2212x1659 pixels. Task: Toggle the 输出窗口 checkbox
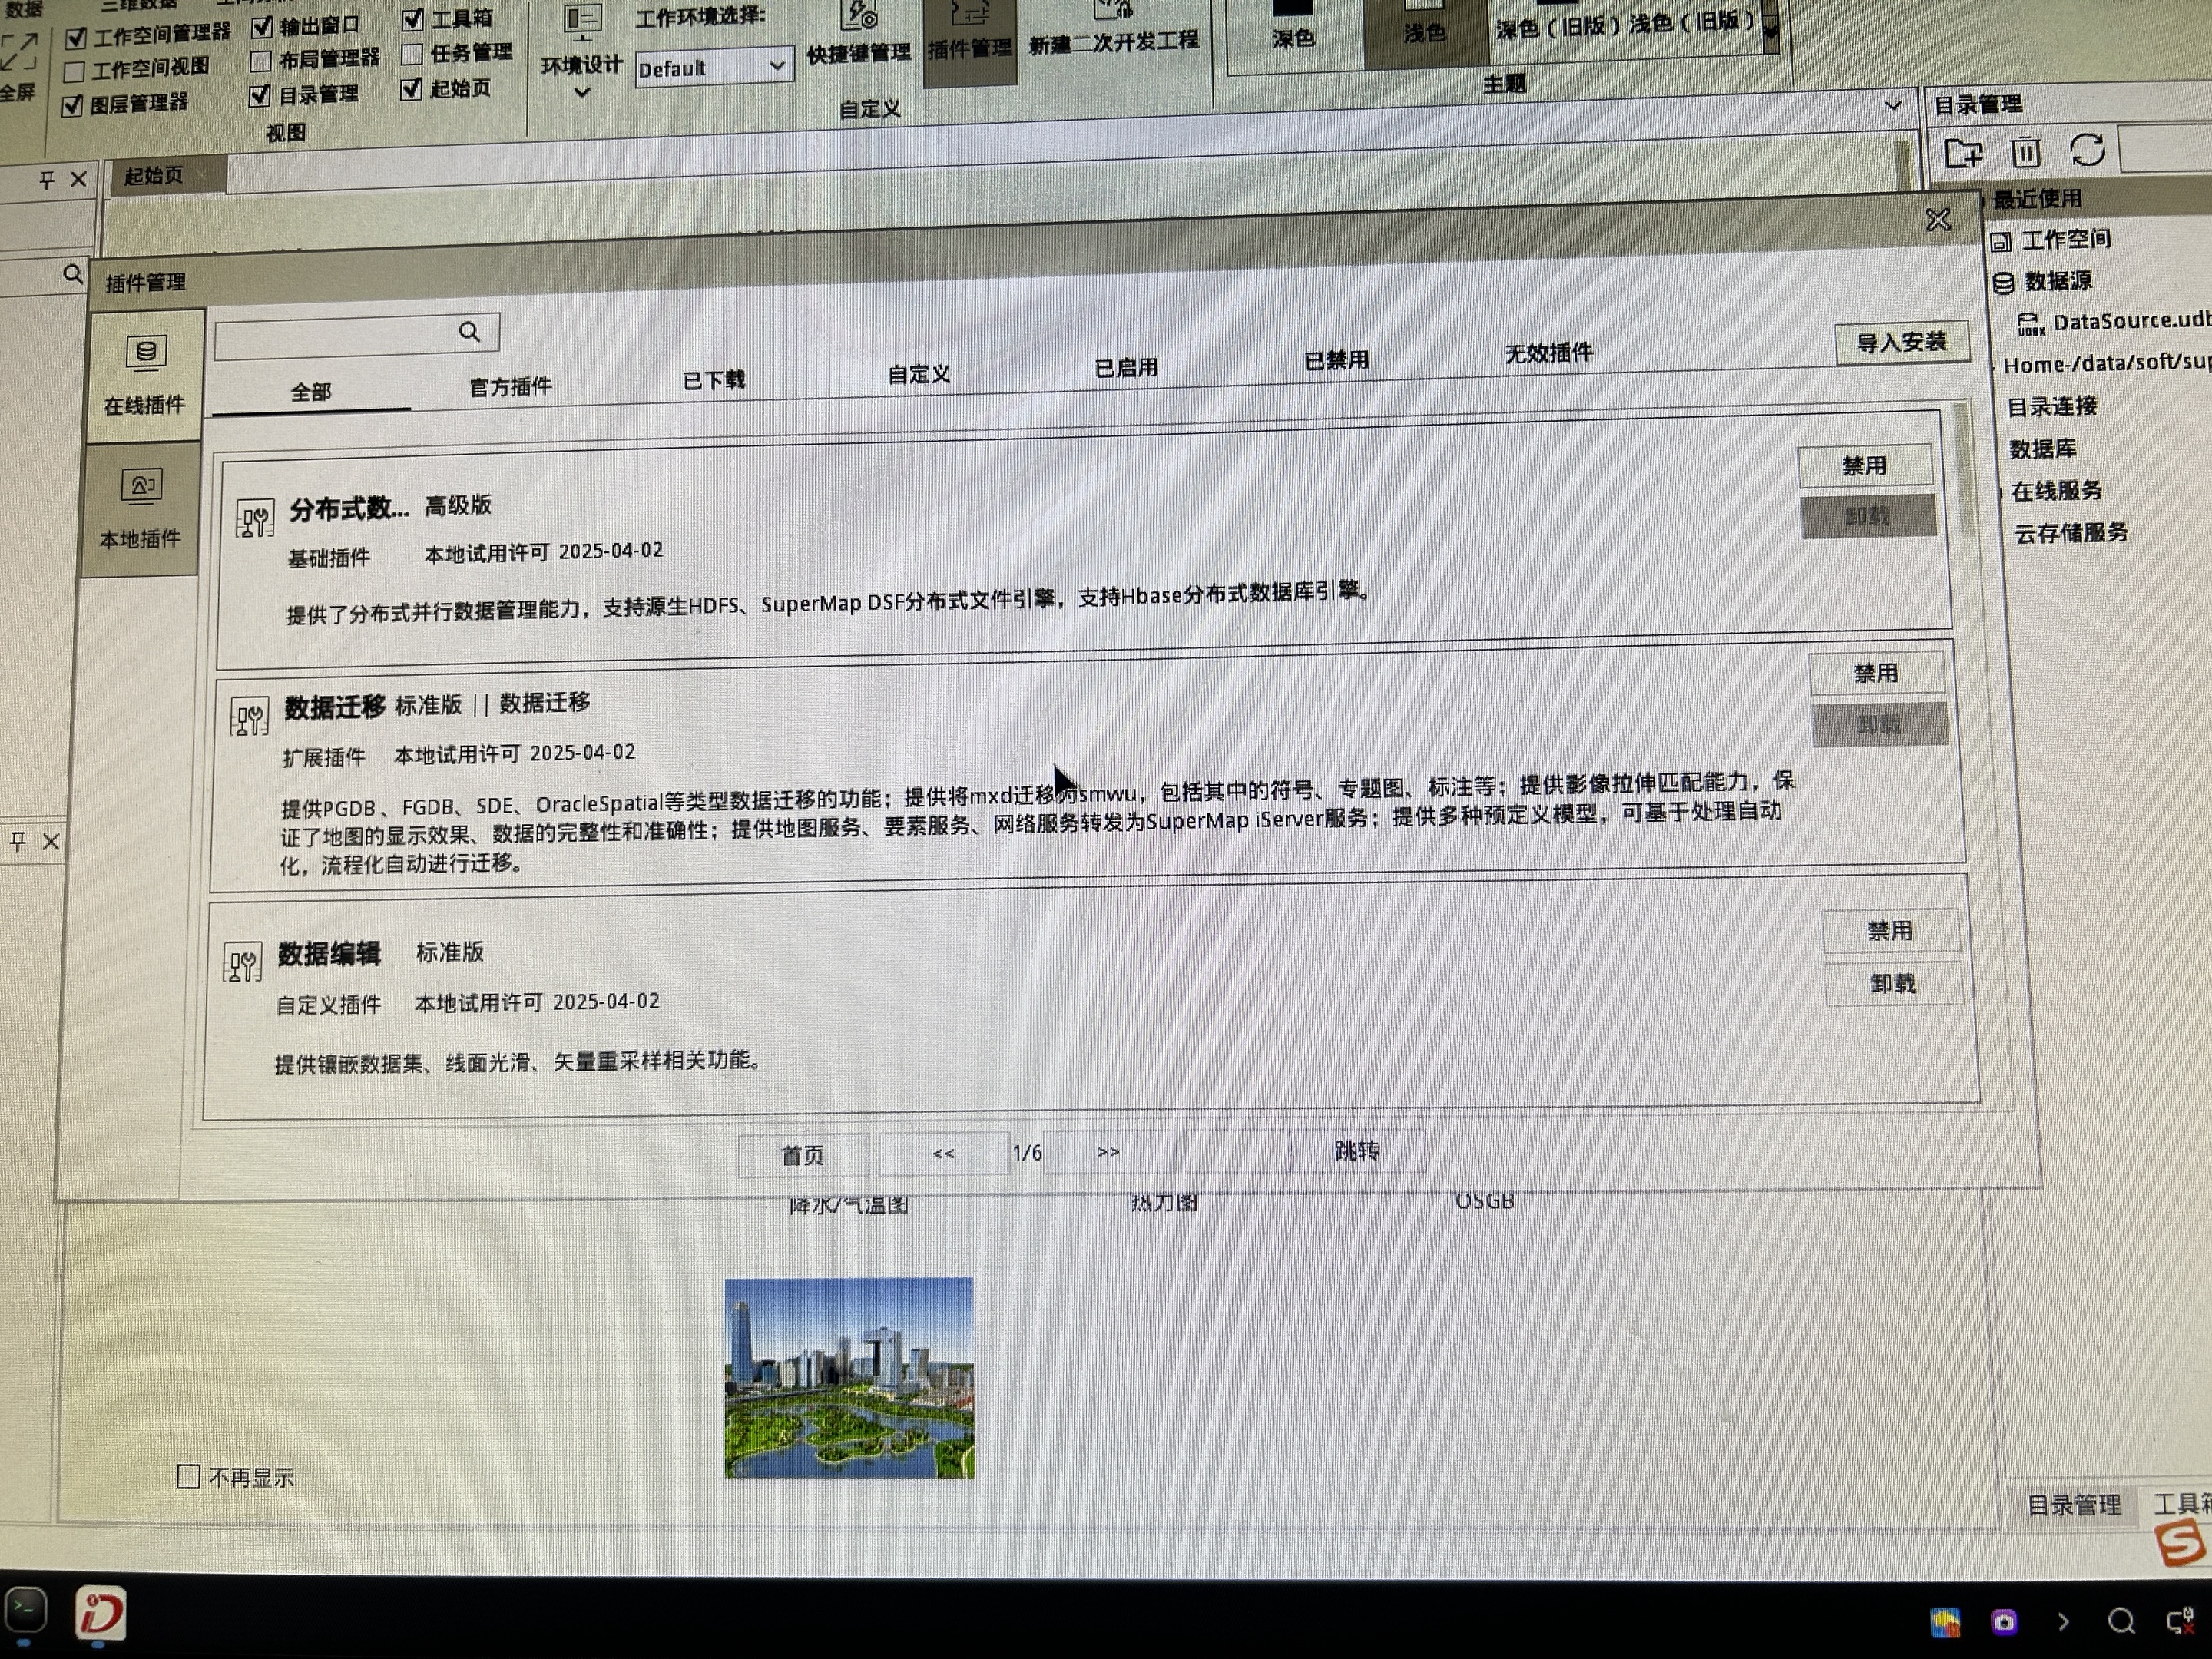click(x=262, y=27)
